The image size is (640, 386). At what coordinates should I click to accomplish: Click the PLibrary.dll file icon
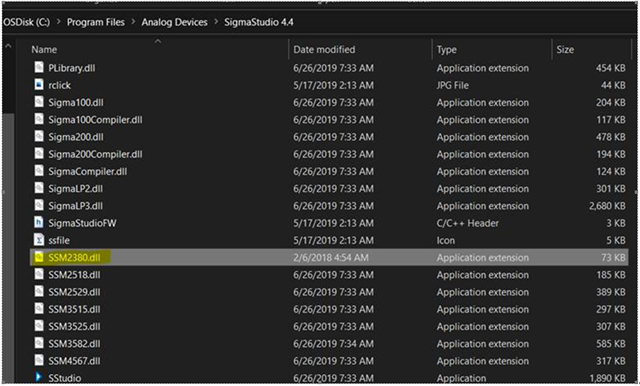[x=39, y=67]
